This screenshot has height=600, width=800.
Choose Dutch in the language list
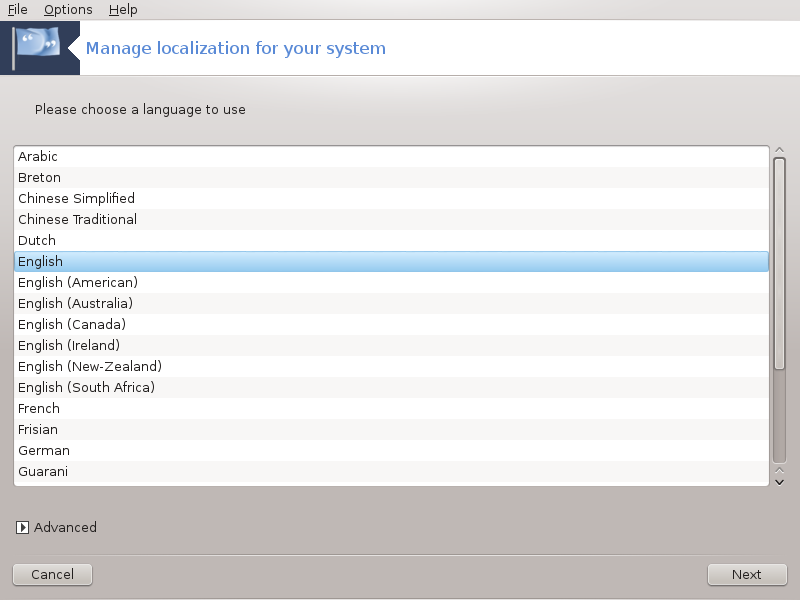click(391, 240)
